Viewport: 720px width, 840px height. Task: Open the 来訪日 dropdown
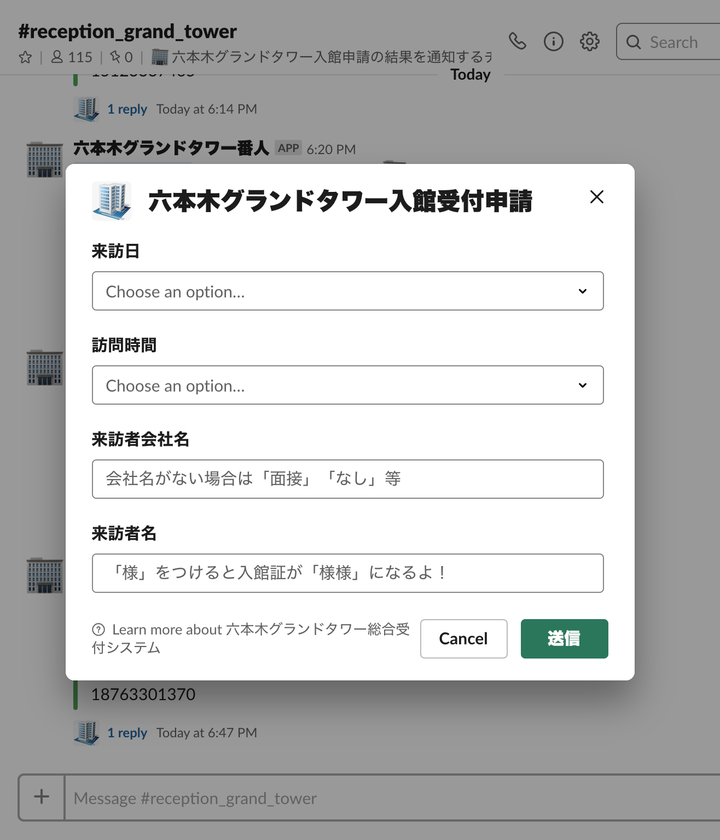(x=348, y=291)
